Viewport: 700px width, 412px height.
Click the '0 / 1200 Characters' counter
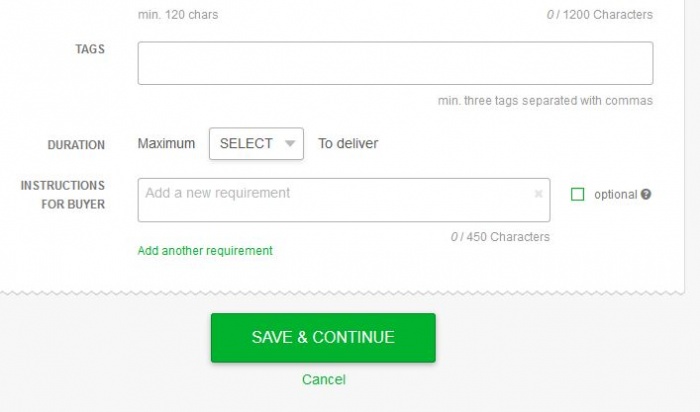coord(598,15)
